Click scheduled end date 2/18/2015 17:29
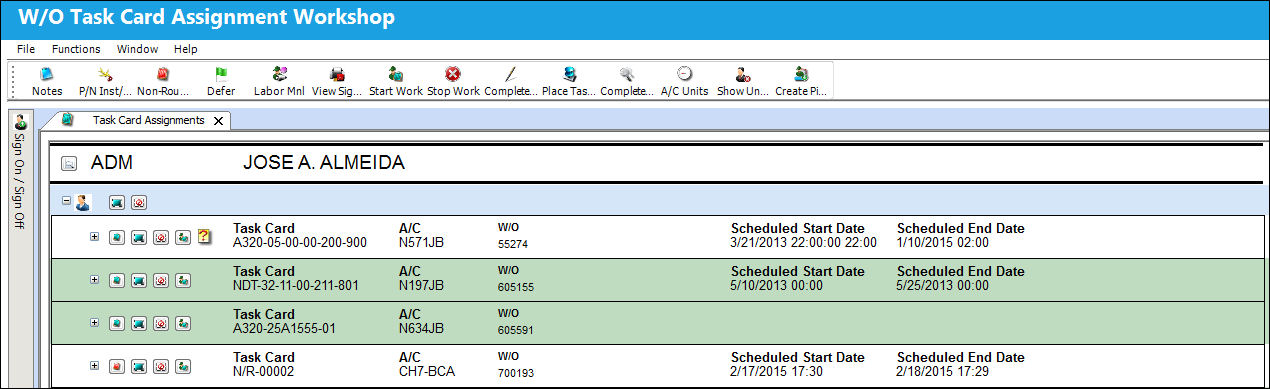This screenshot has width=1270, height=389. (943, 372)
